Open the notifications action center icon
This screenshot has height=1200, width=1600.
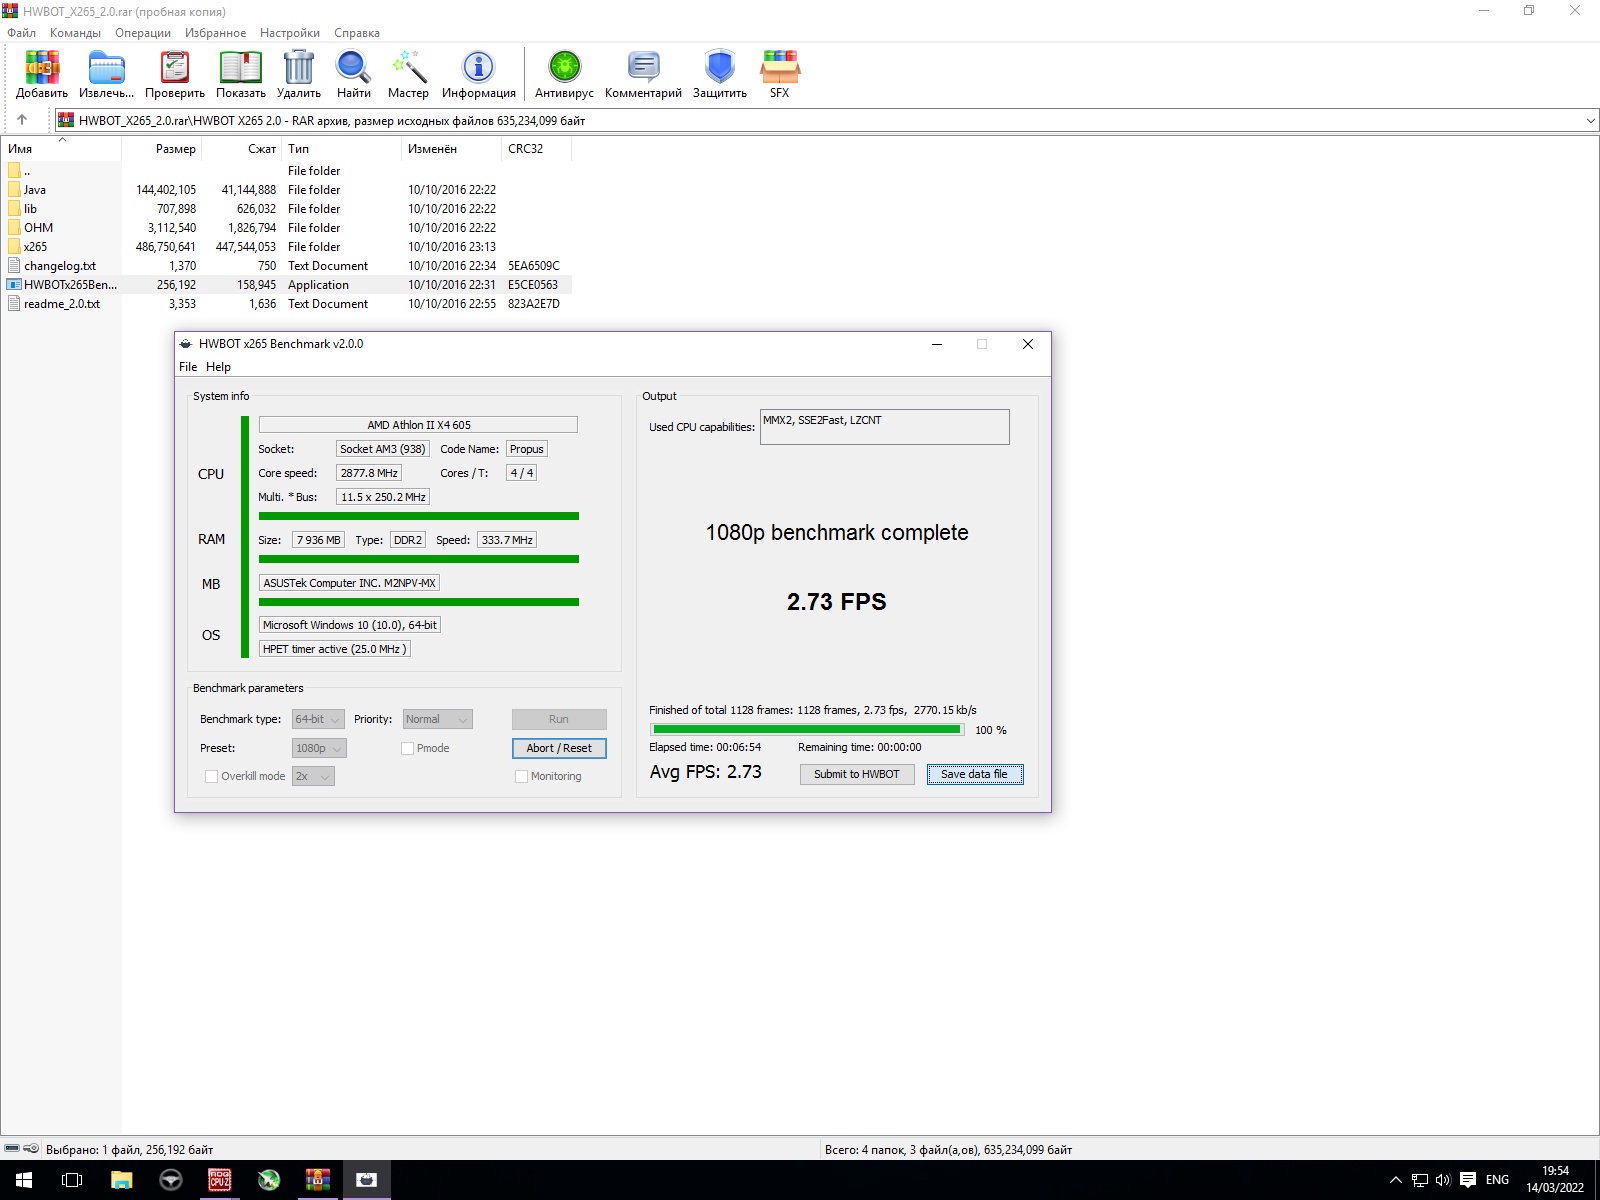pos(1468,1180)
